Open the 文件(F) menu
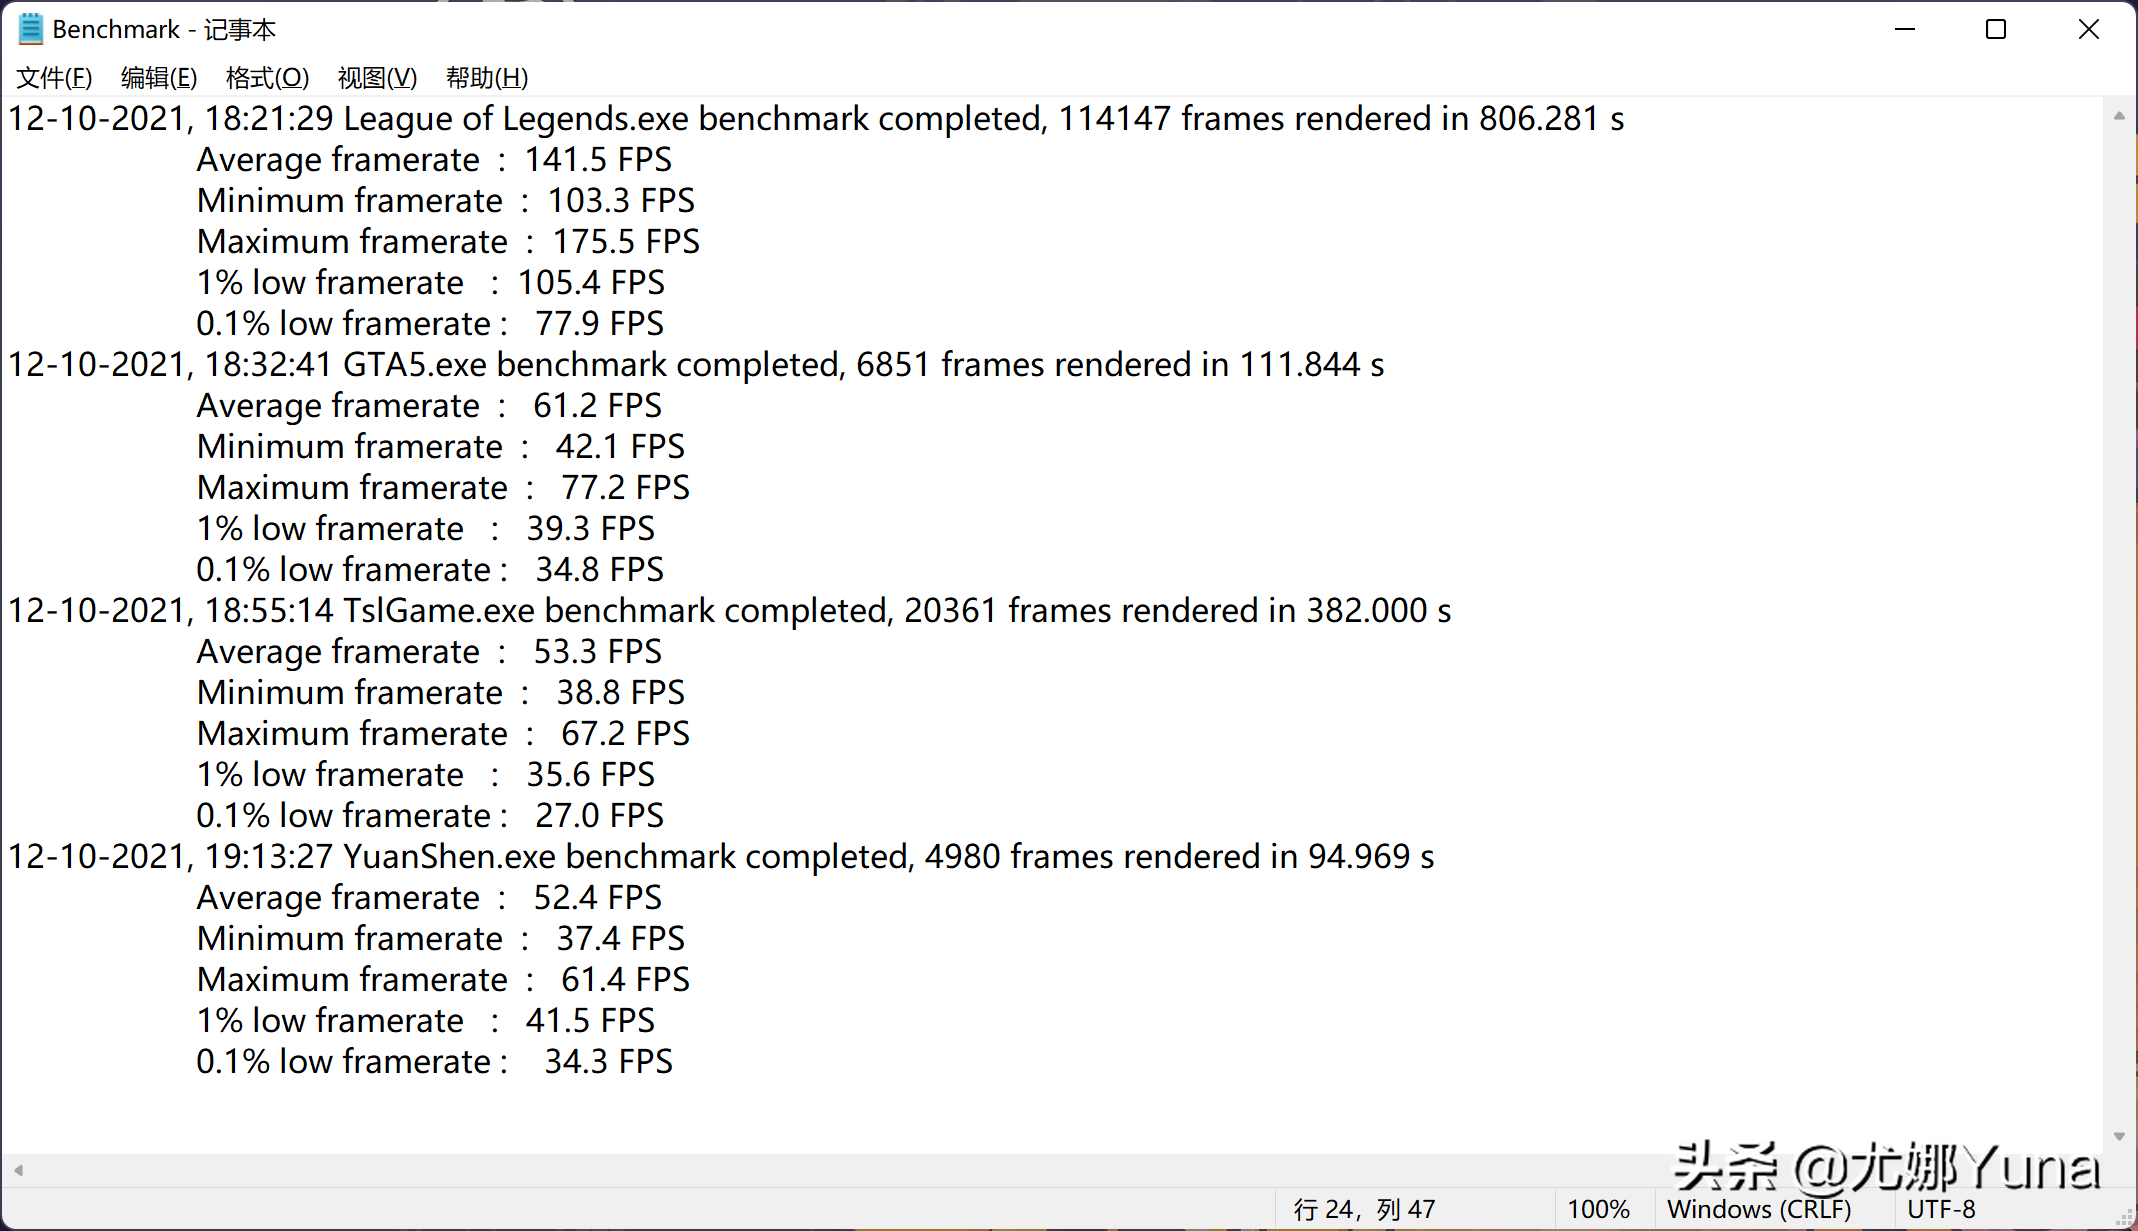Image resolution: width=2138 pixels, height=1231 pixels. click(55, 78)
